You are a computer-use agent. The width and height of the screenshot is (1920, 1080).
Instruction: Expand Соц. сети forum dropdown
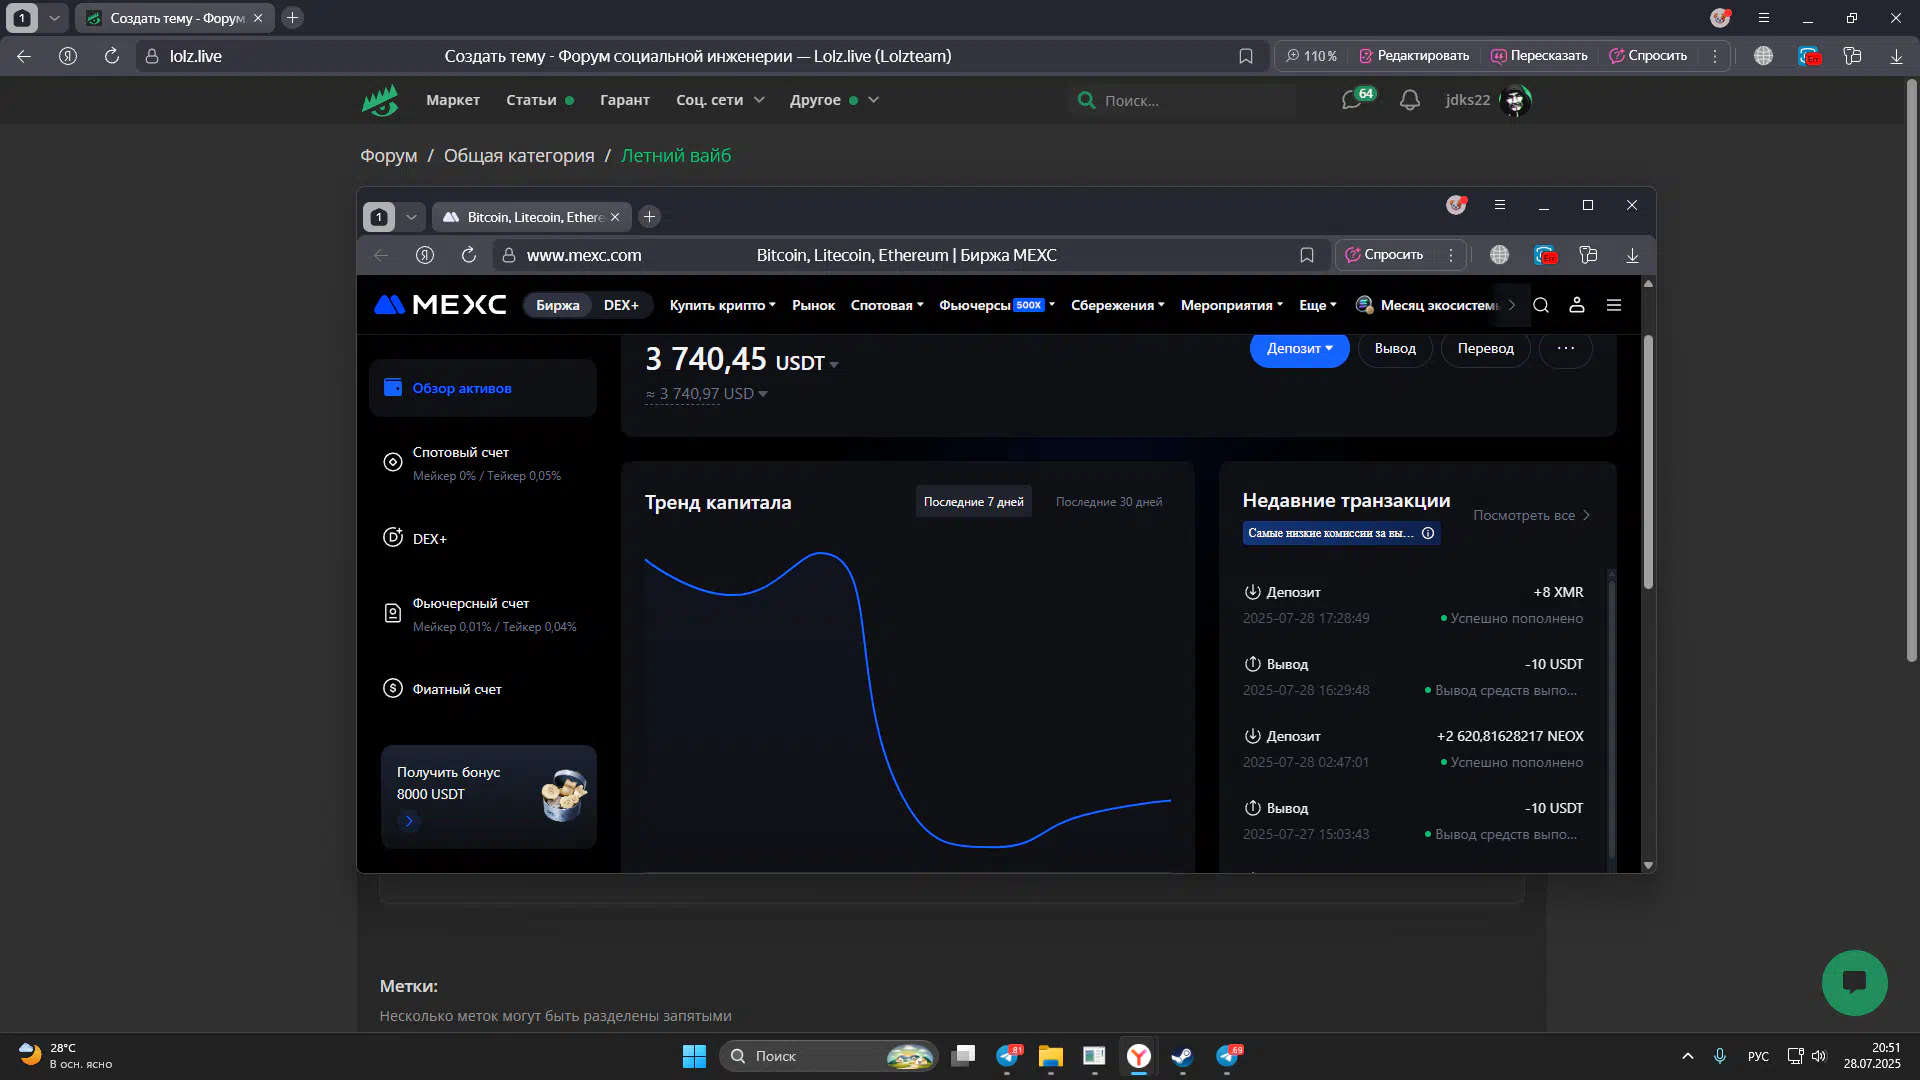[720, 100]
